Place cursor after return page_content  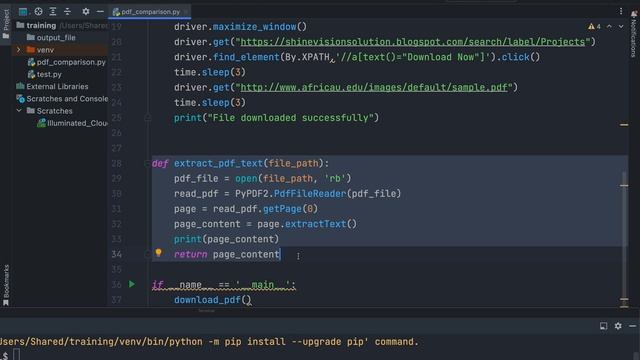(x=281, y=254)
